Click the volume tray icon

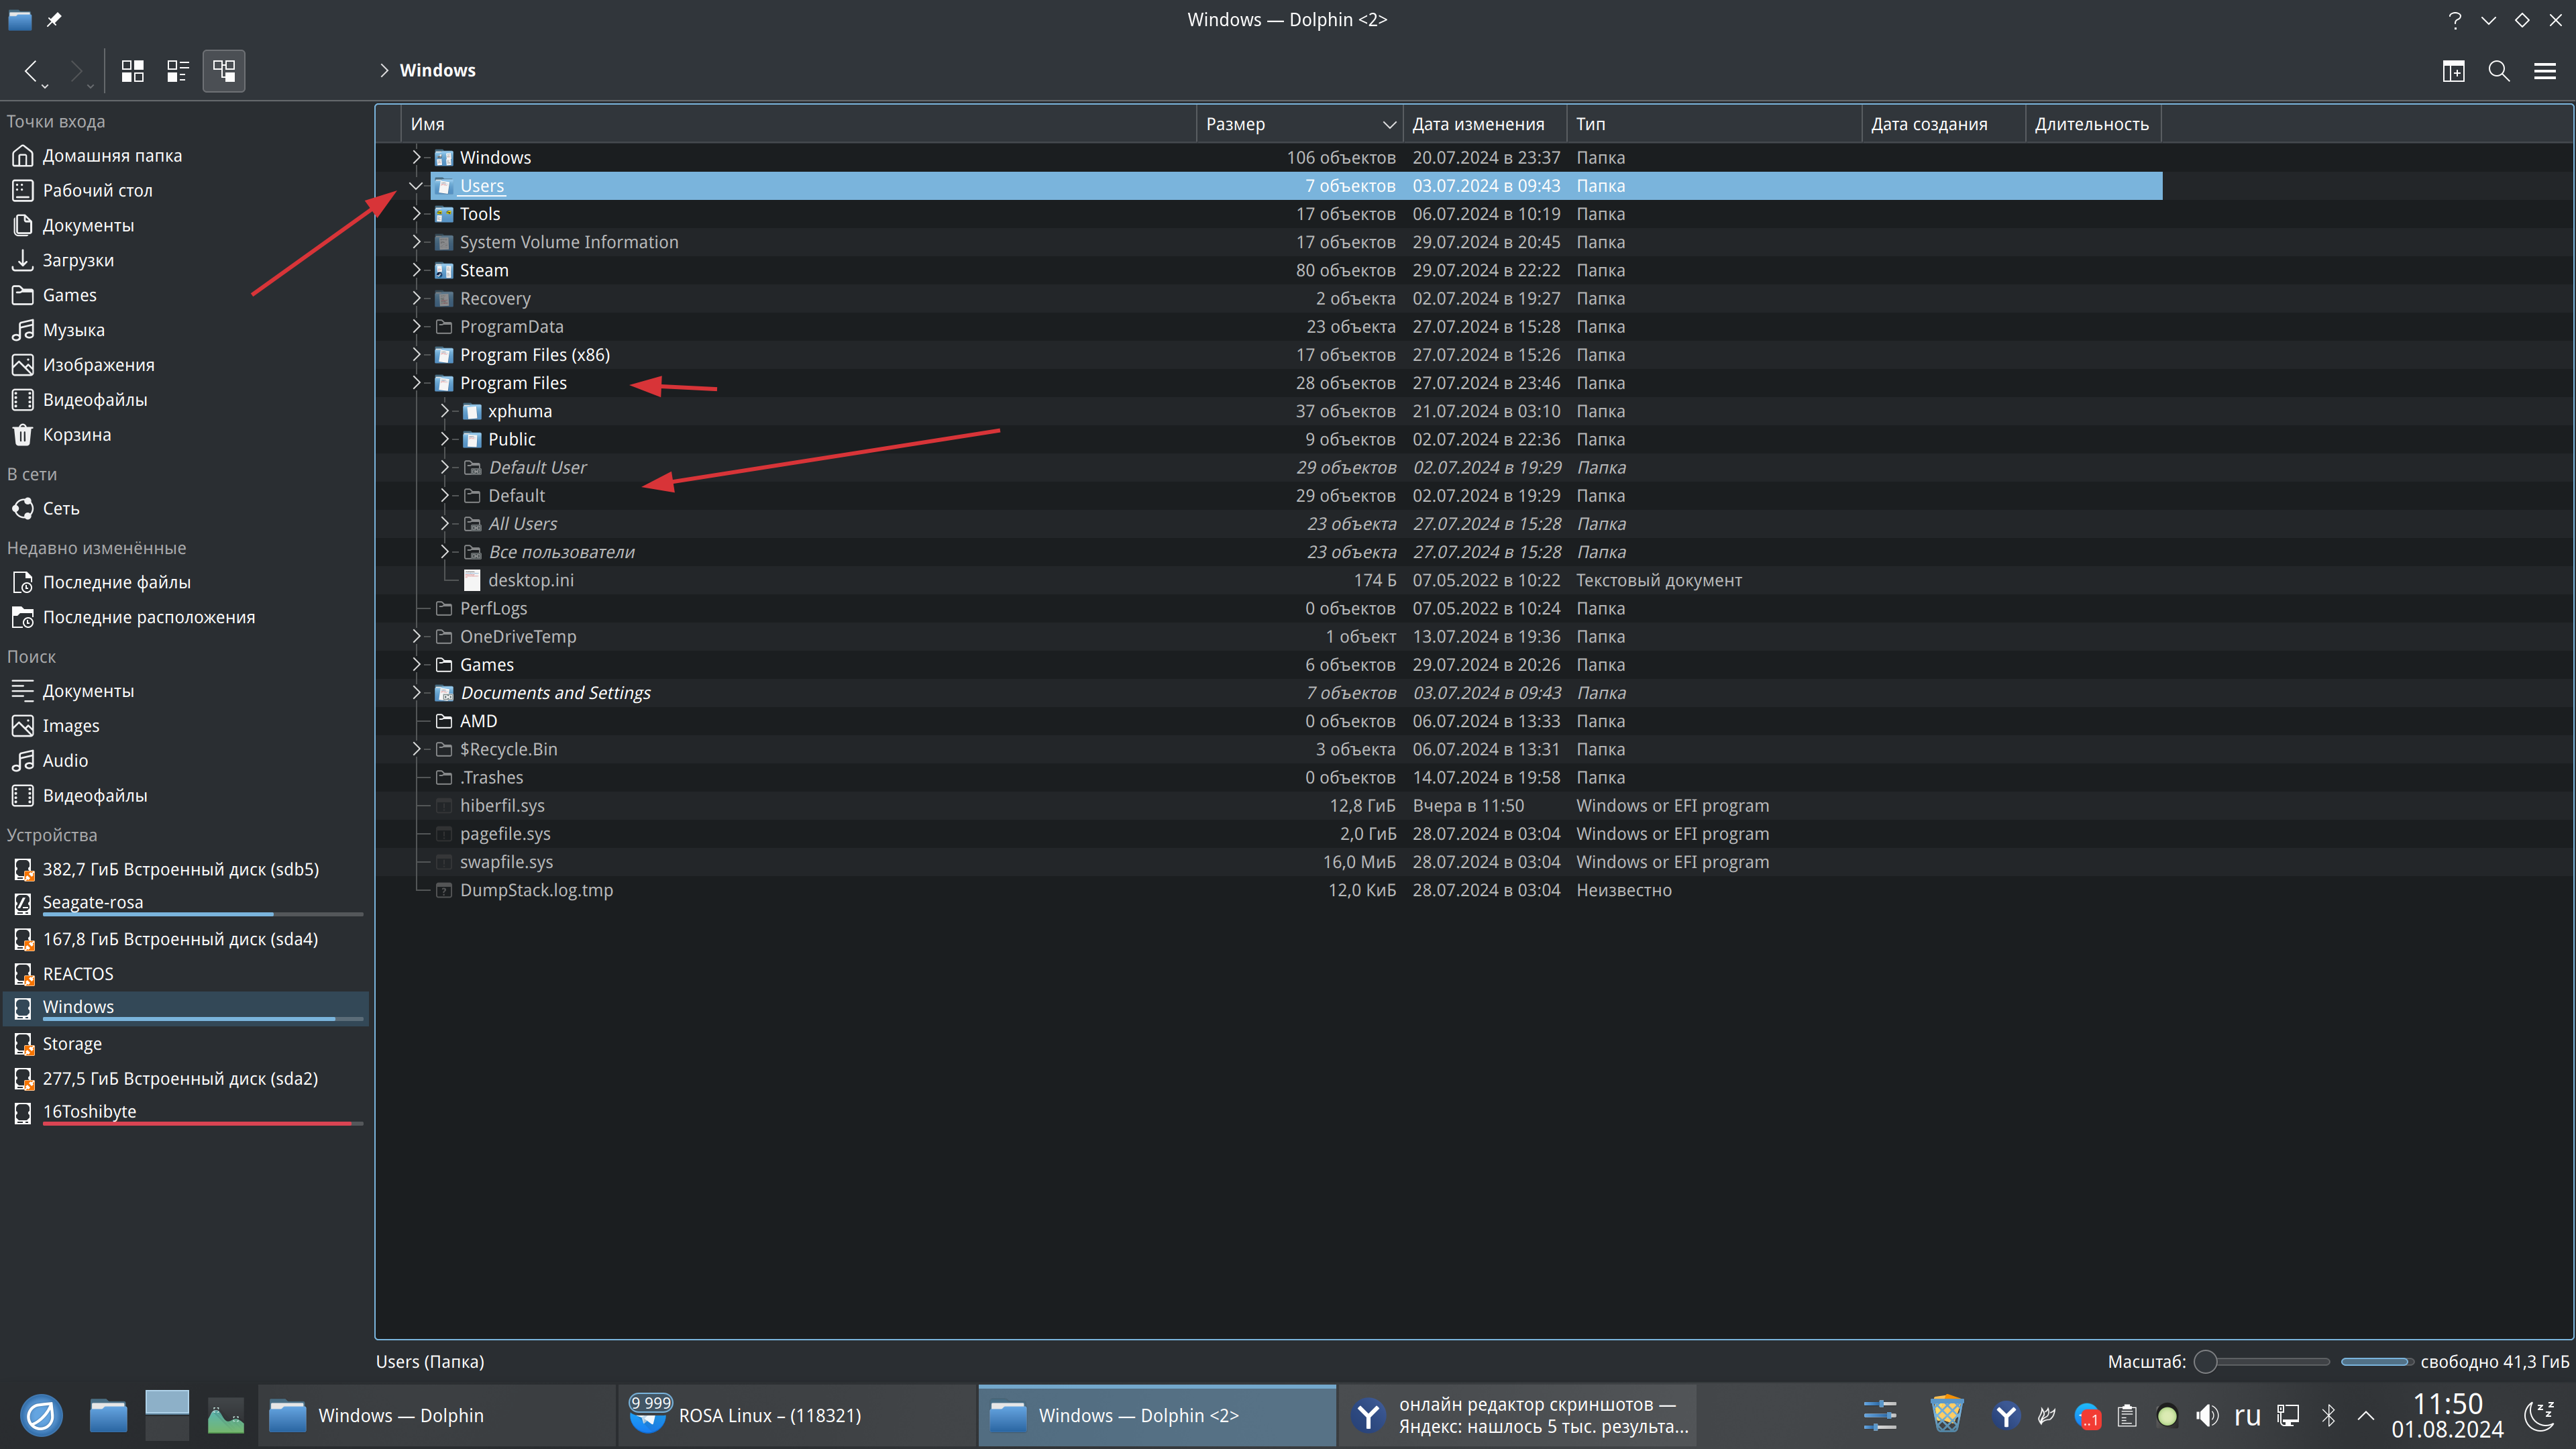2207,1416
